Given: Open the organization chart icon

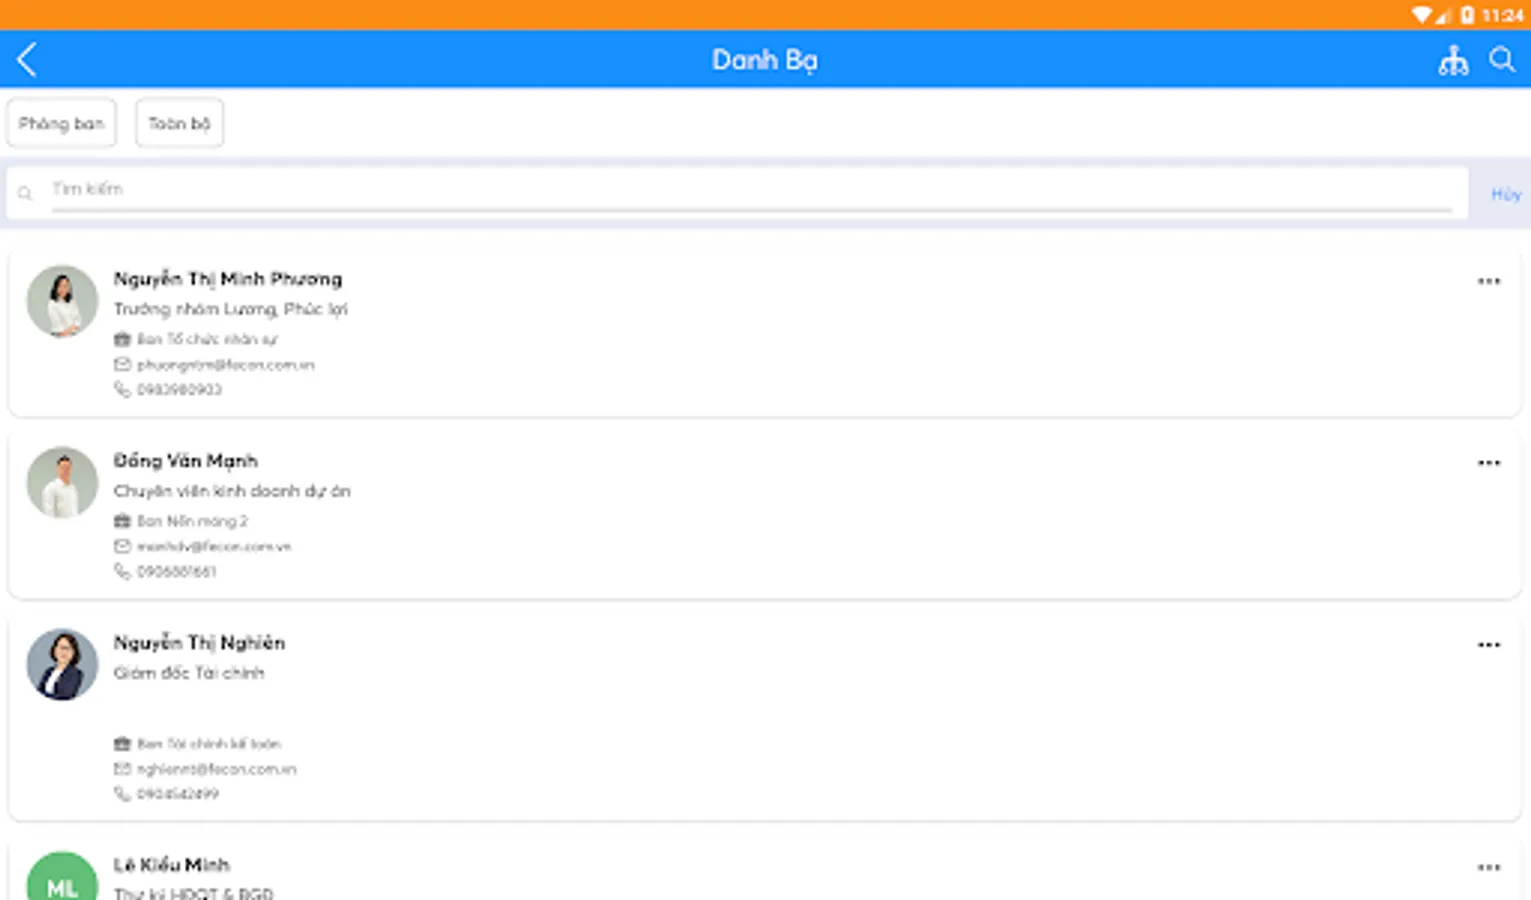Looking at the screenshot, I should 1453,61.
